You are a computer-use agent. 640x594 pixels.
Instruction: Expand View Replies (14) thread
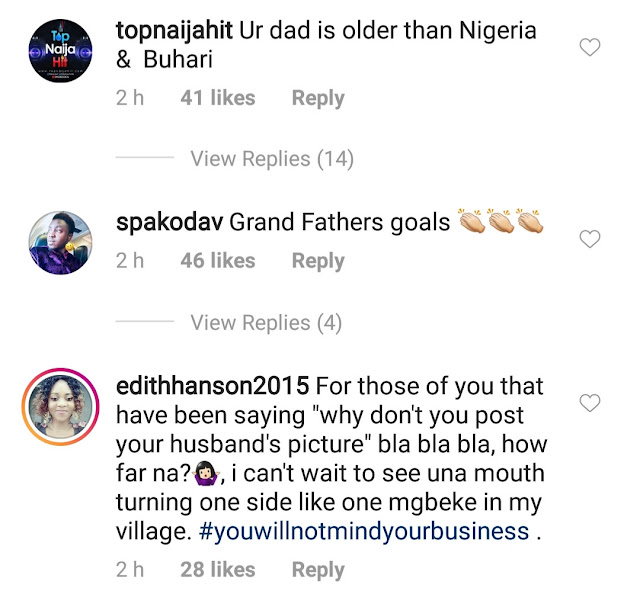point(271,159)
